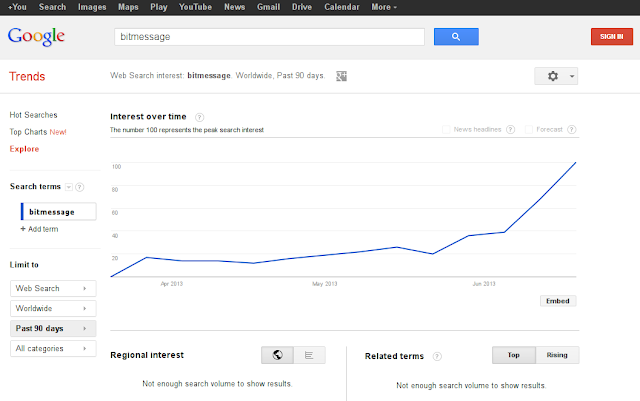Open Images in the top bar
This screenshot has width=640, height=401.
click(x=92, y=7)
